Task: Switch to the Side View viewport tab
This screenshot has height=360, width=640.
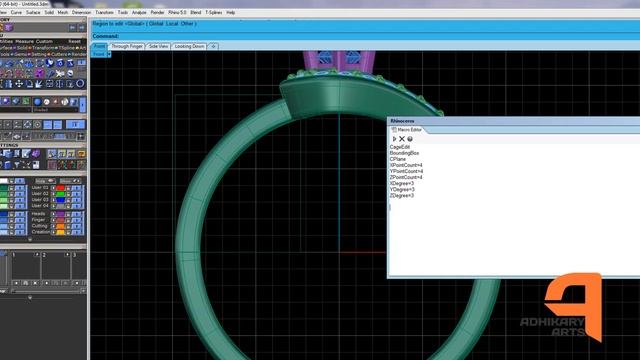Action: (158, 46)
